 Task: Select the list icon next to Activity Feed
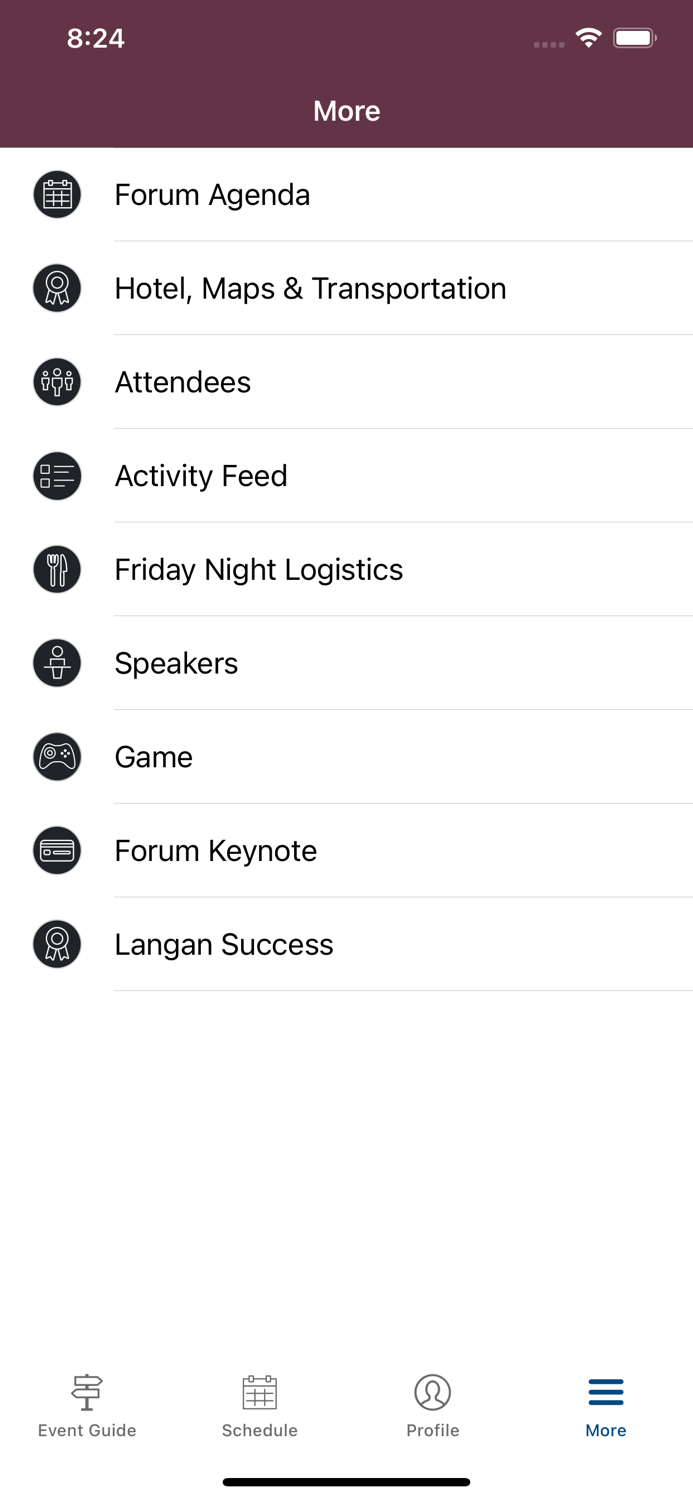click(x=57, y=475)
